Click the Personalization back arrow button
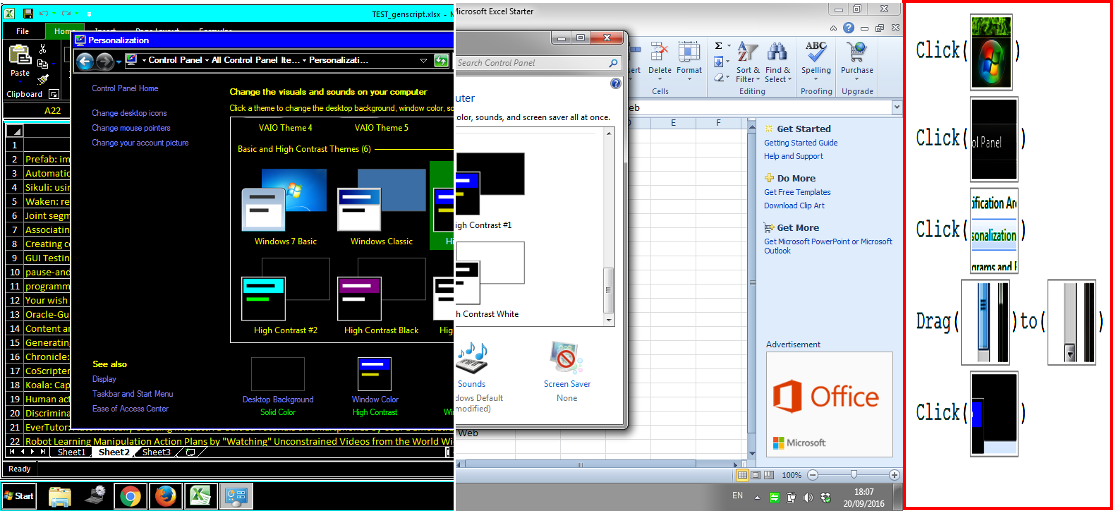Screen dimensions: 1114x511 point(84,61)
